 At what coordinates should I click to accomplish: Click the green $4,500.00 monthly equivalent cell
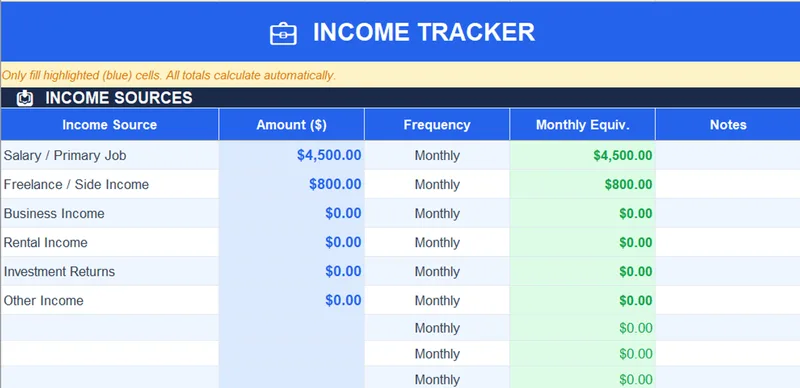point(583,155)
